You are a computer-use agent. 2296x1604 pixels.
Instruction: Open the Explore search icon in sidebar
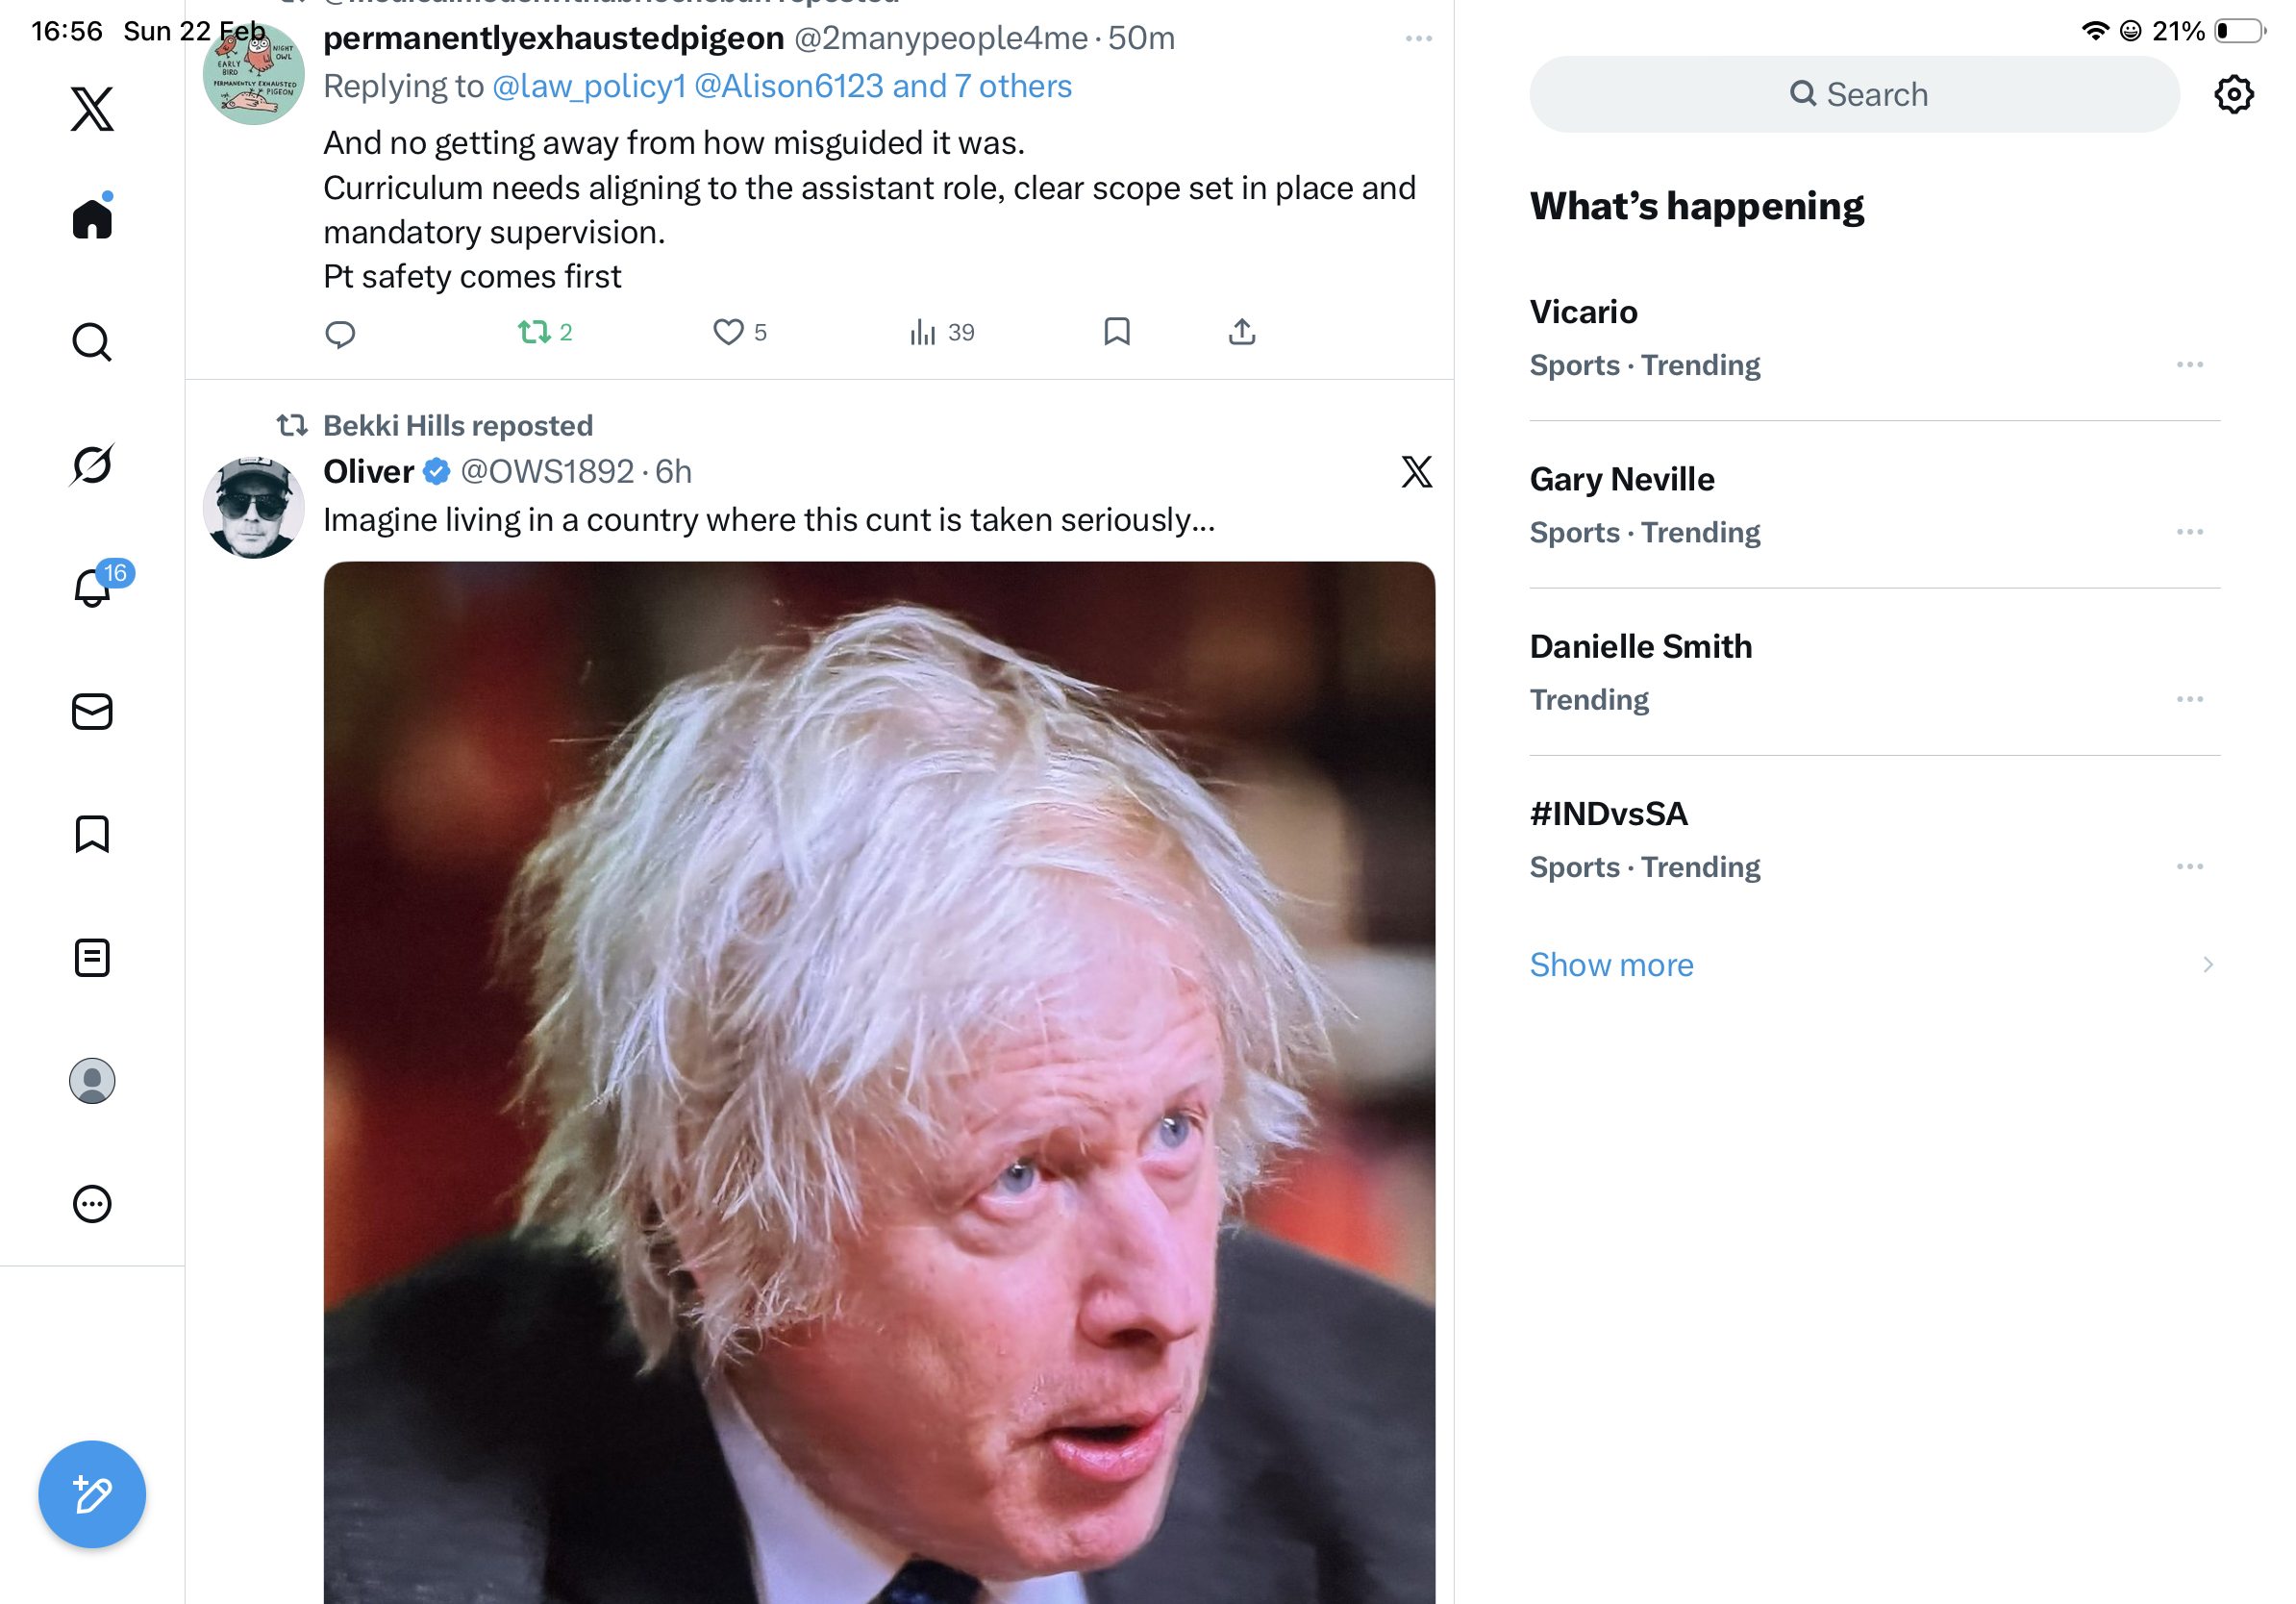92,342
